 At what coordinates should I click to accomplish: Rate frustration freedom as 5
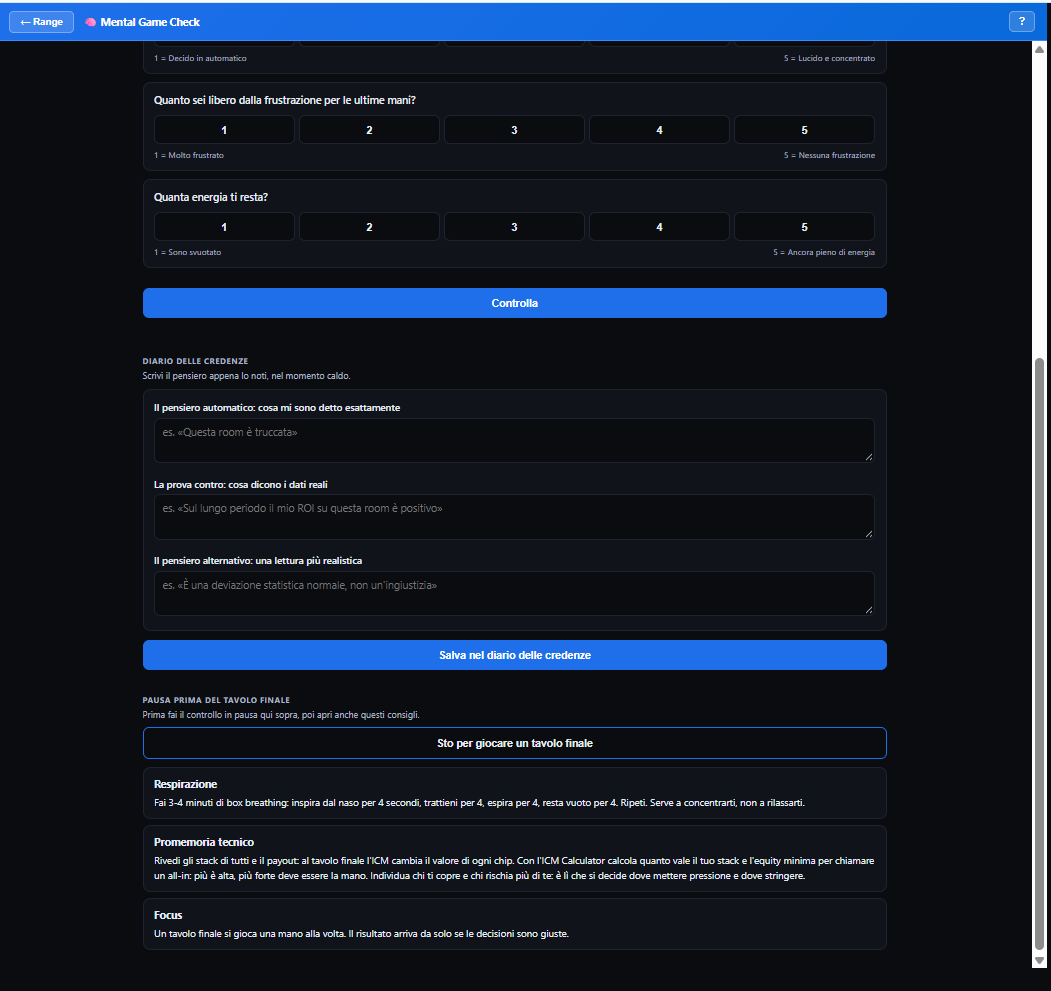pyautogui.click(x=804, y=130)
